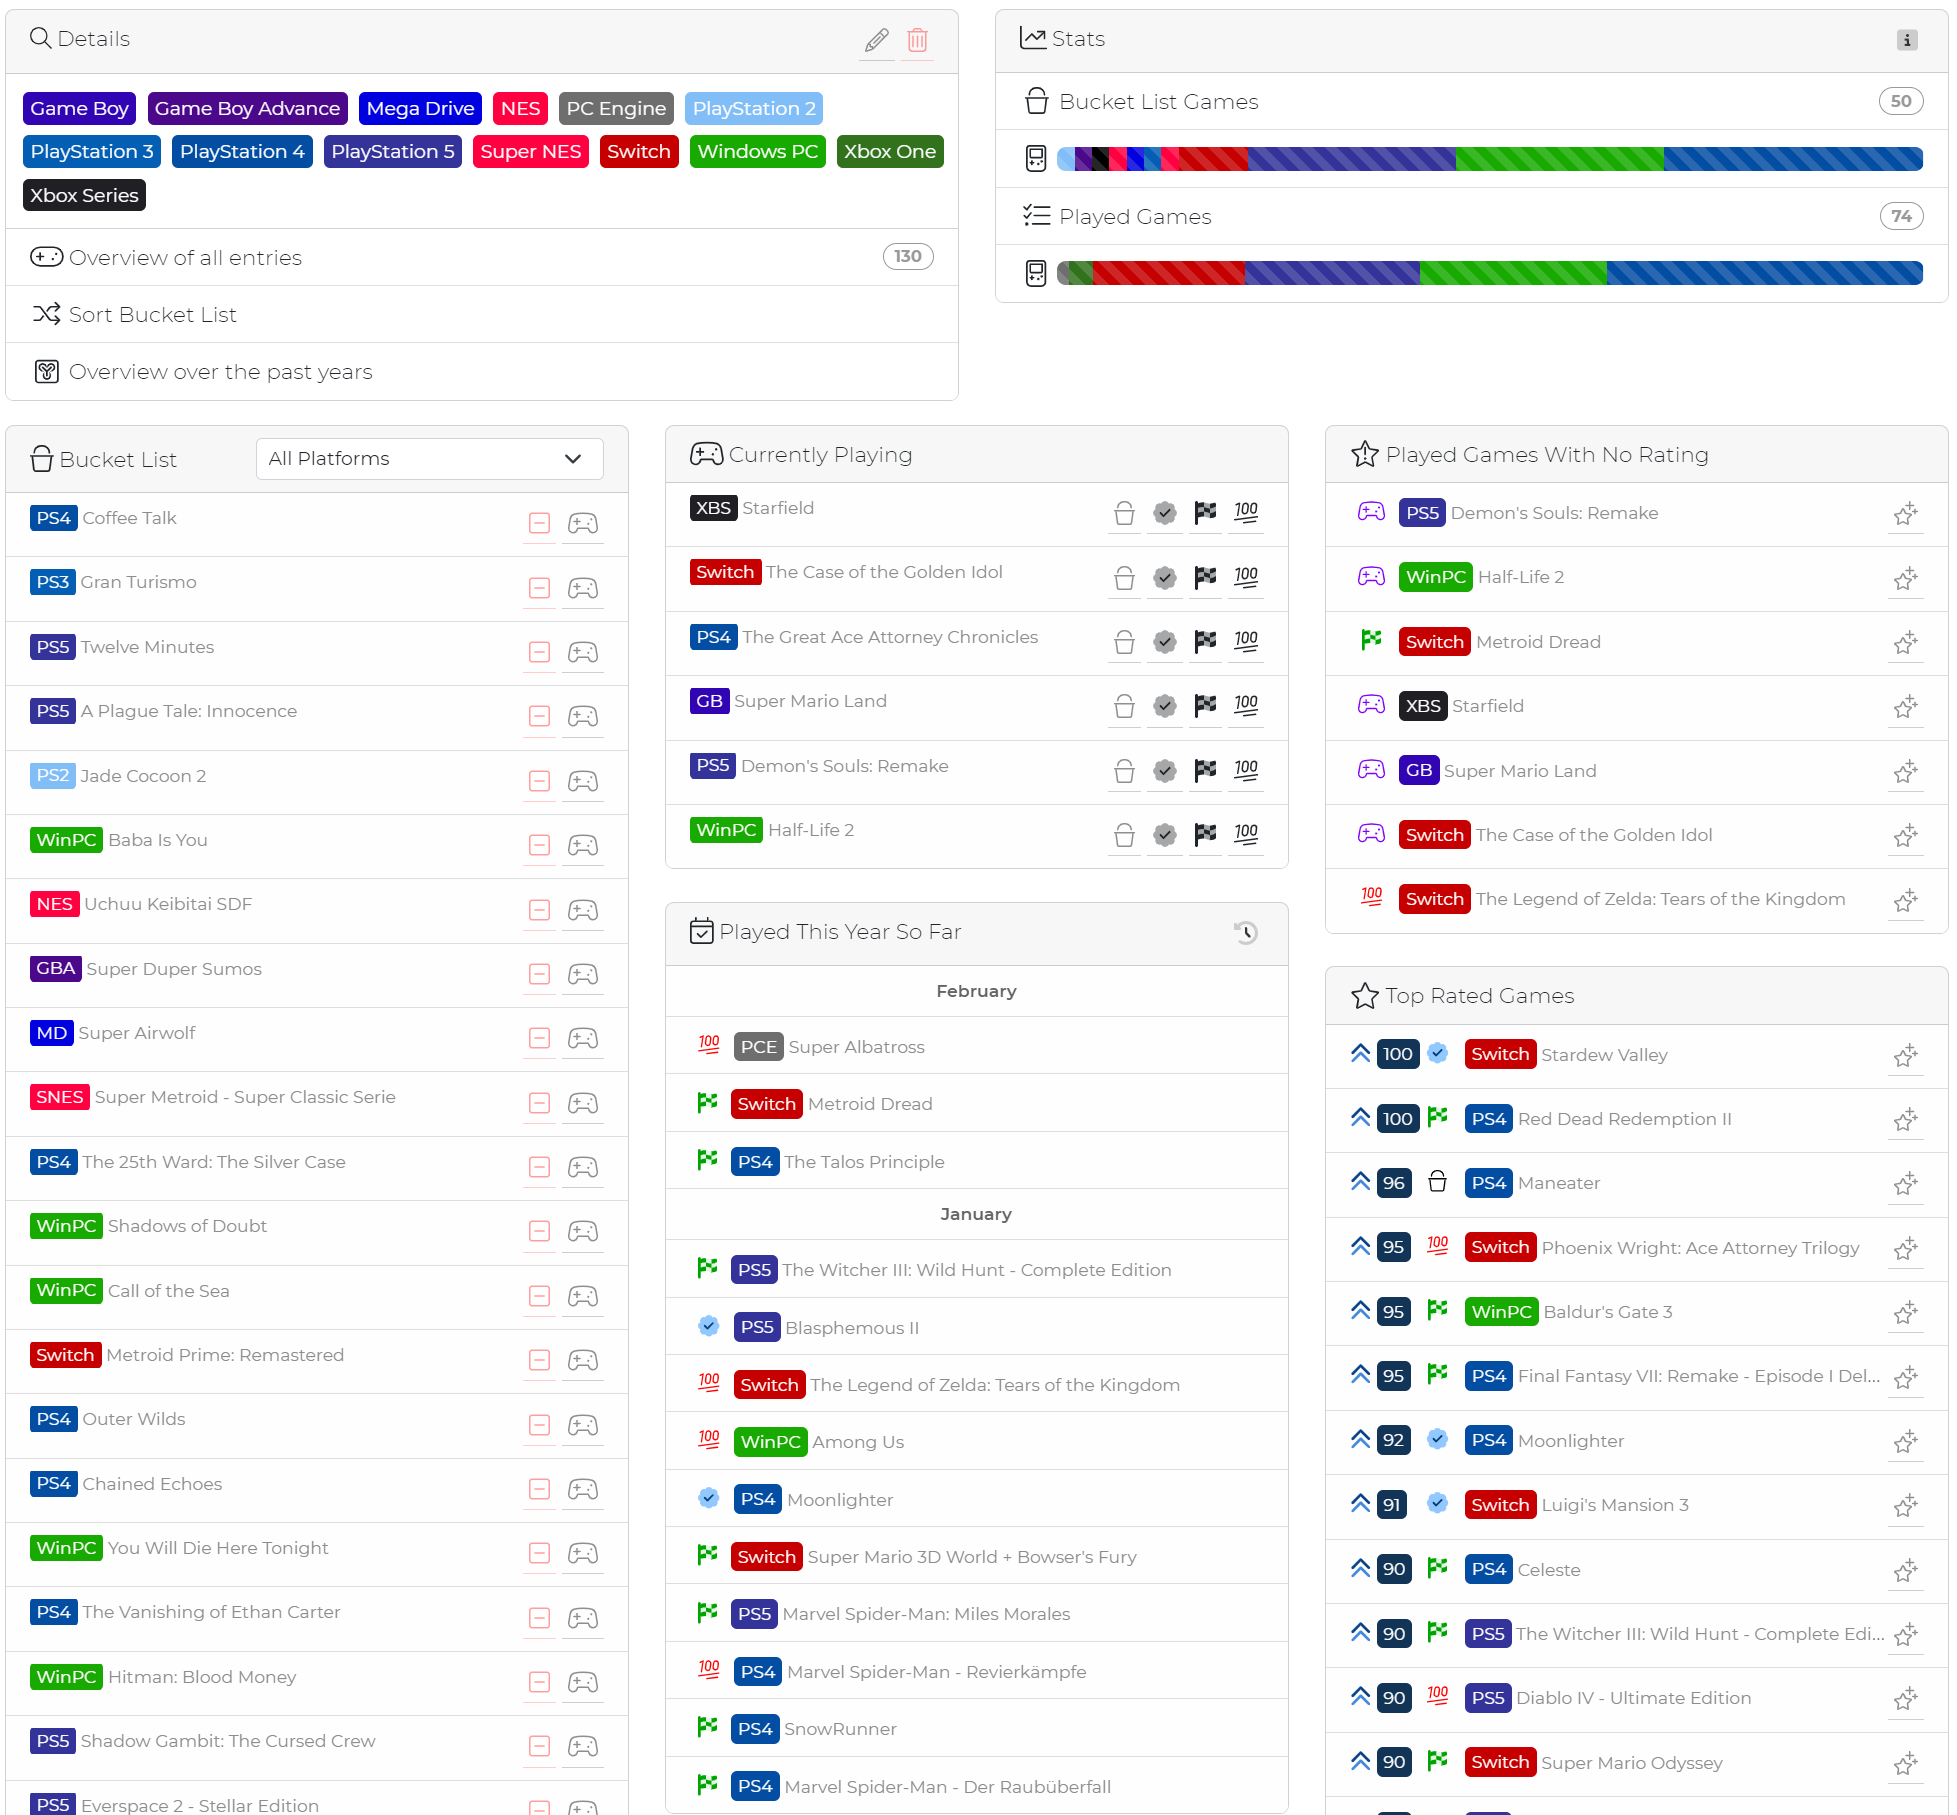Viewport: 1957px width, 1815px height.
Task: Select the Game Boy Advance platform tag
Action: pyautogui.click(x=247, y=108)
